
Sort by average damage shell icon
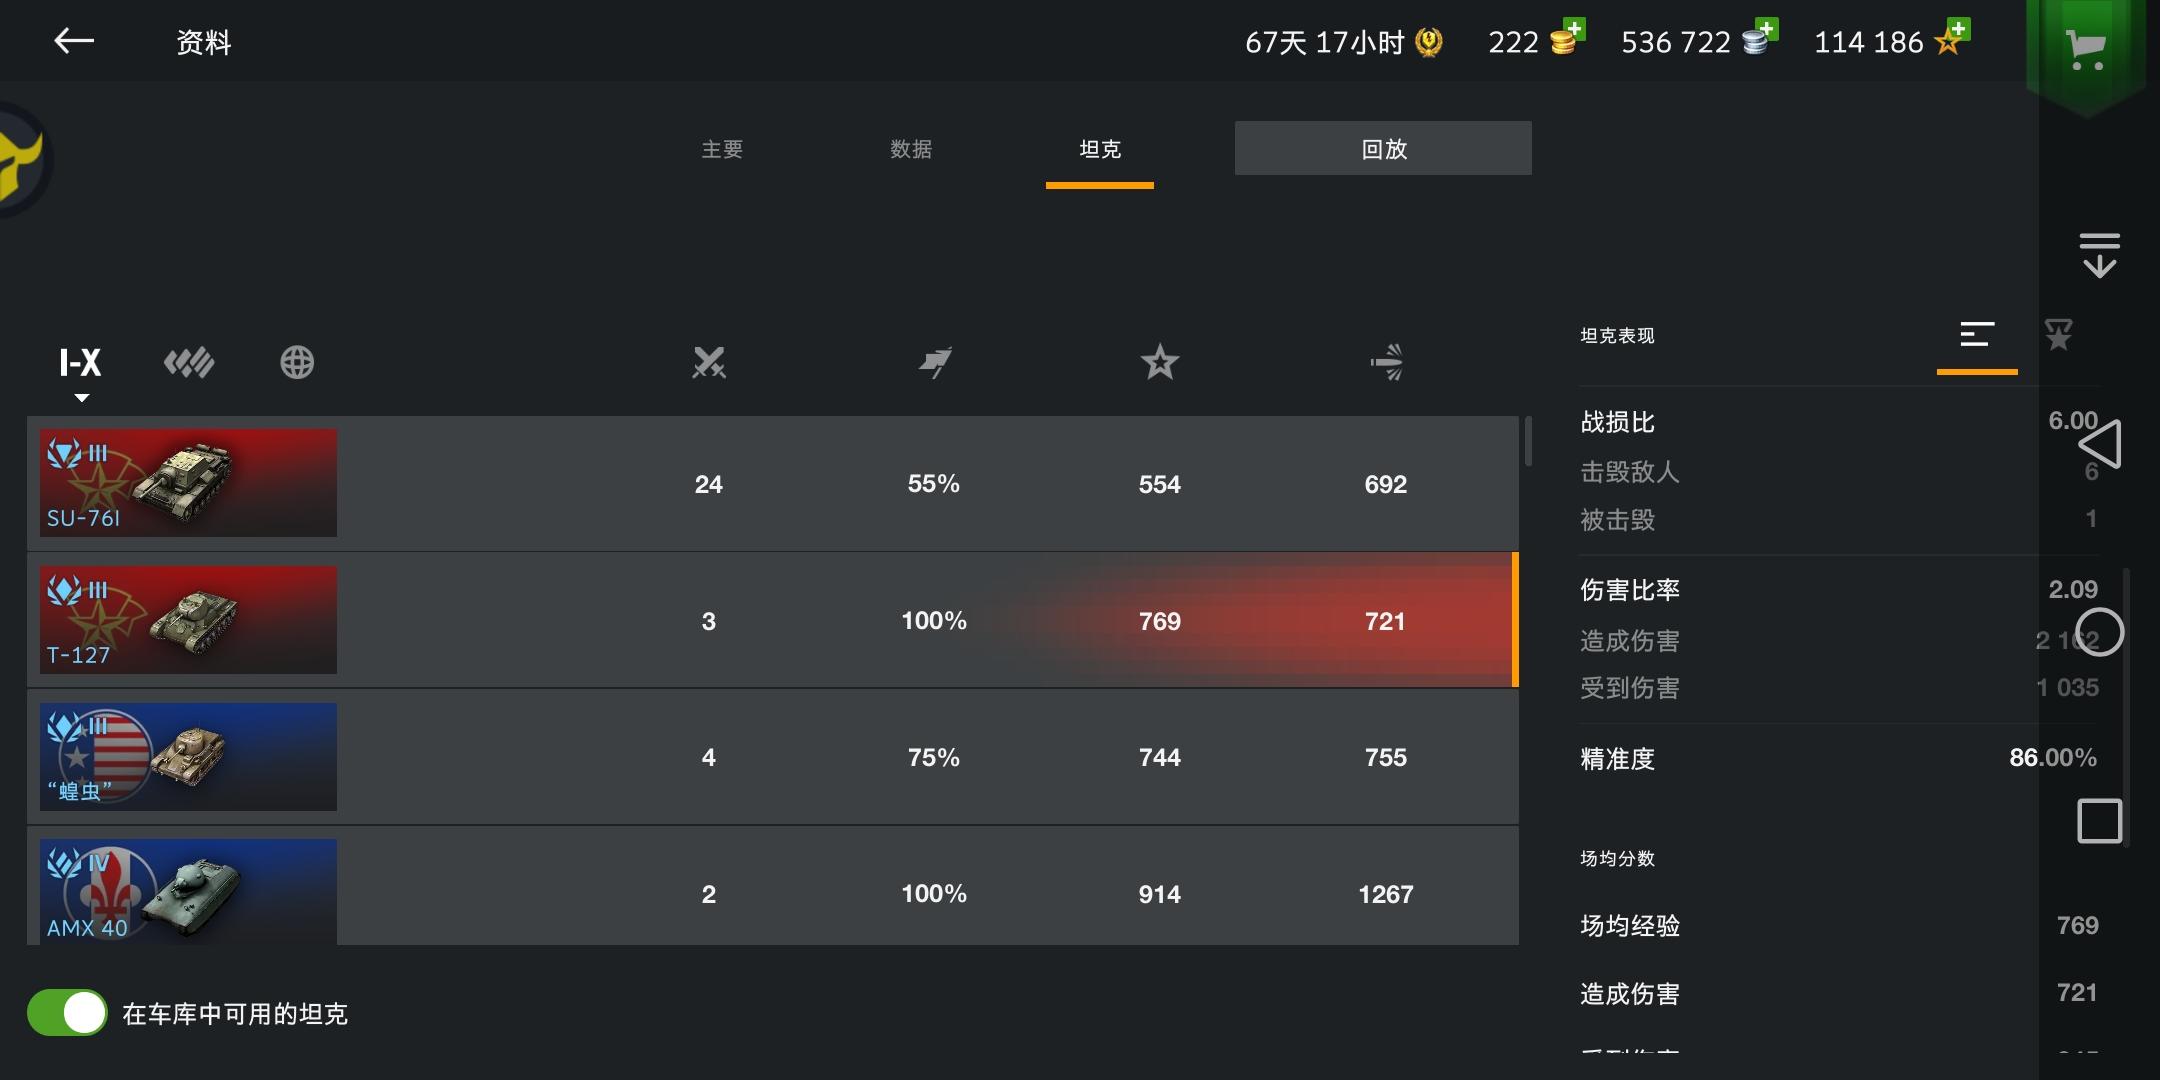[x=1387, y=362]
